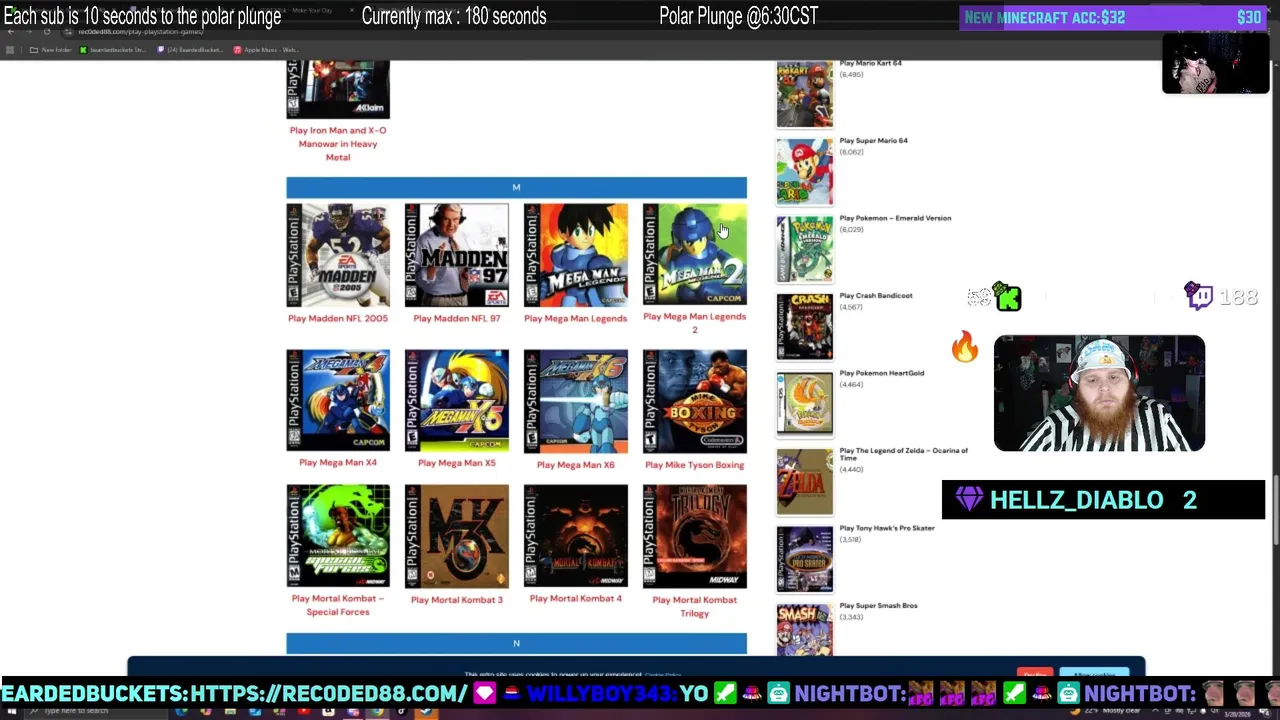Follow the 'Play Madden NFL 2005' link

pyautogui.click(x=338, y=318)
